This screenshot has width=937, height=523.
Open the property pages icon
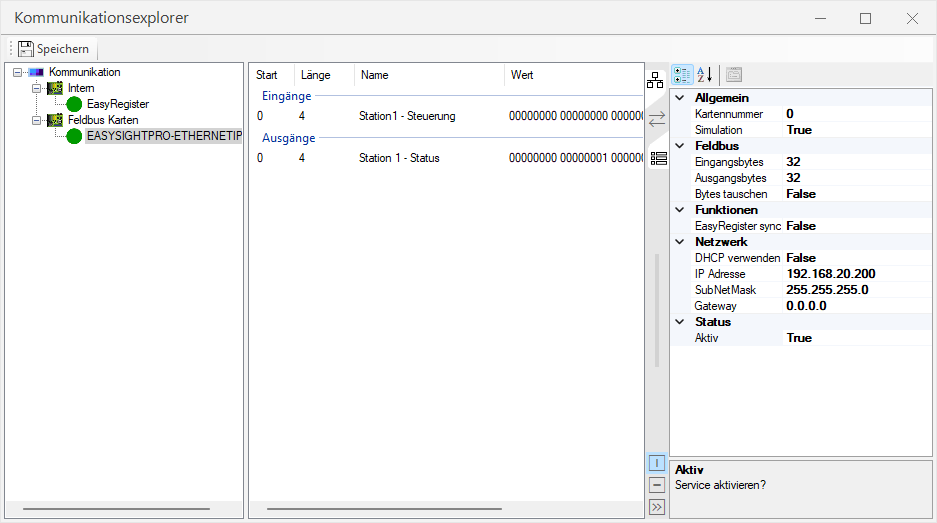click(733, 75)
